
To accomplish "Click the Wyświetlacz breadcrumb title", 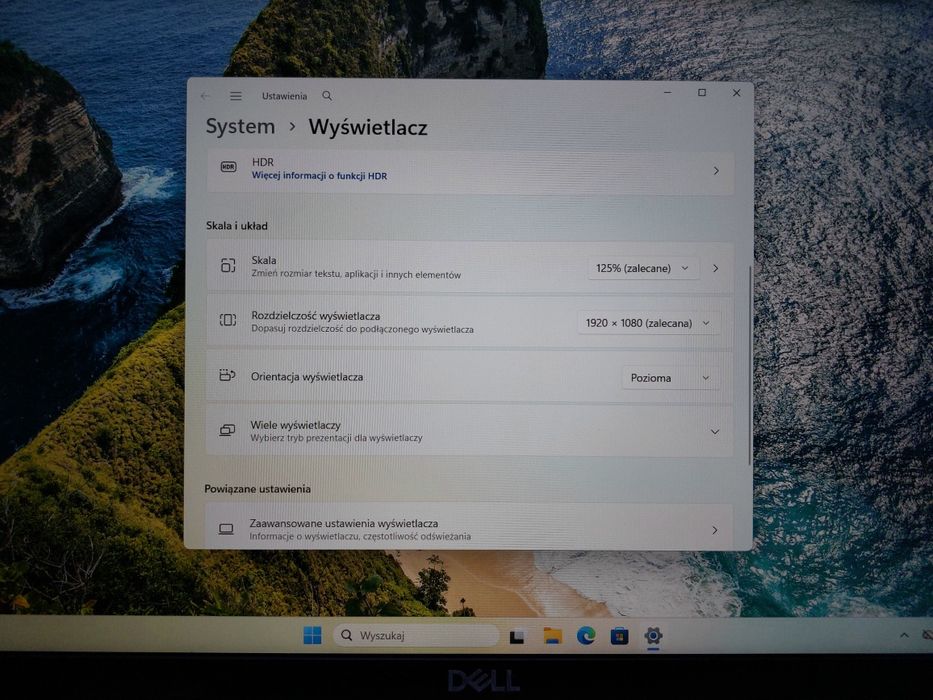I will (x=368, y=127).
